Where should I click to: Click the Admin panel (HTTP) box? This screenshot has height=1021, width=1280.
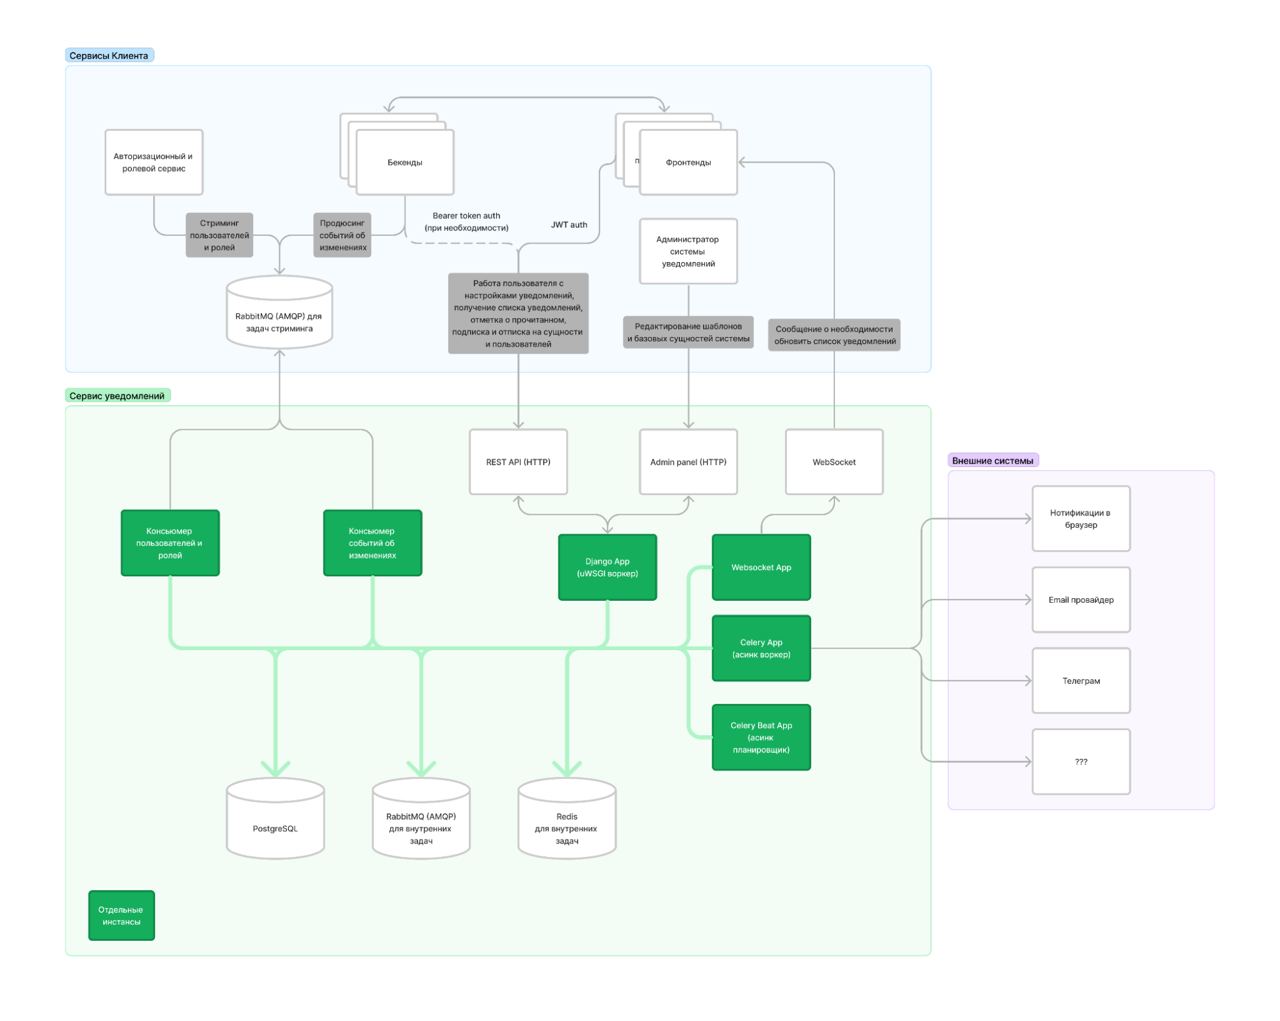coord(688,462)
